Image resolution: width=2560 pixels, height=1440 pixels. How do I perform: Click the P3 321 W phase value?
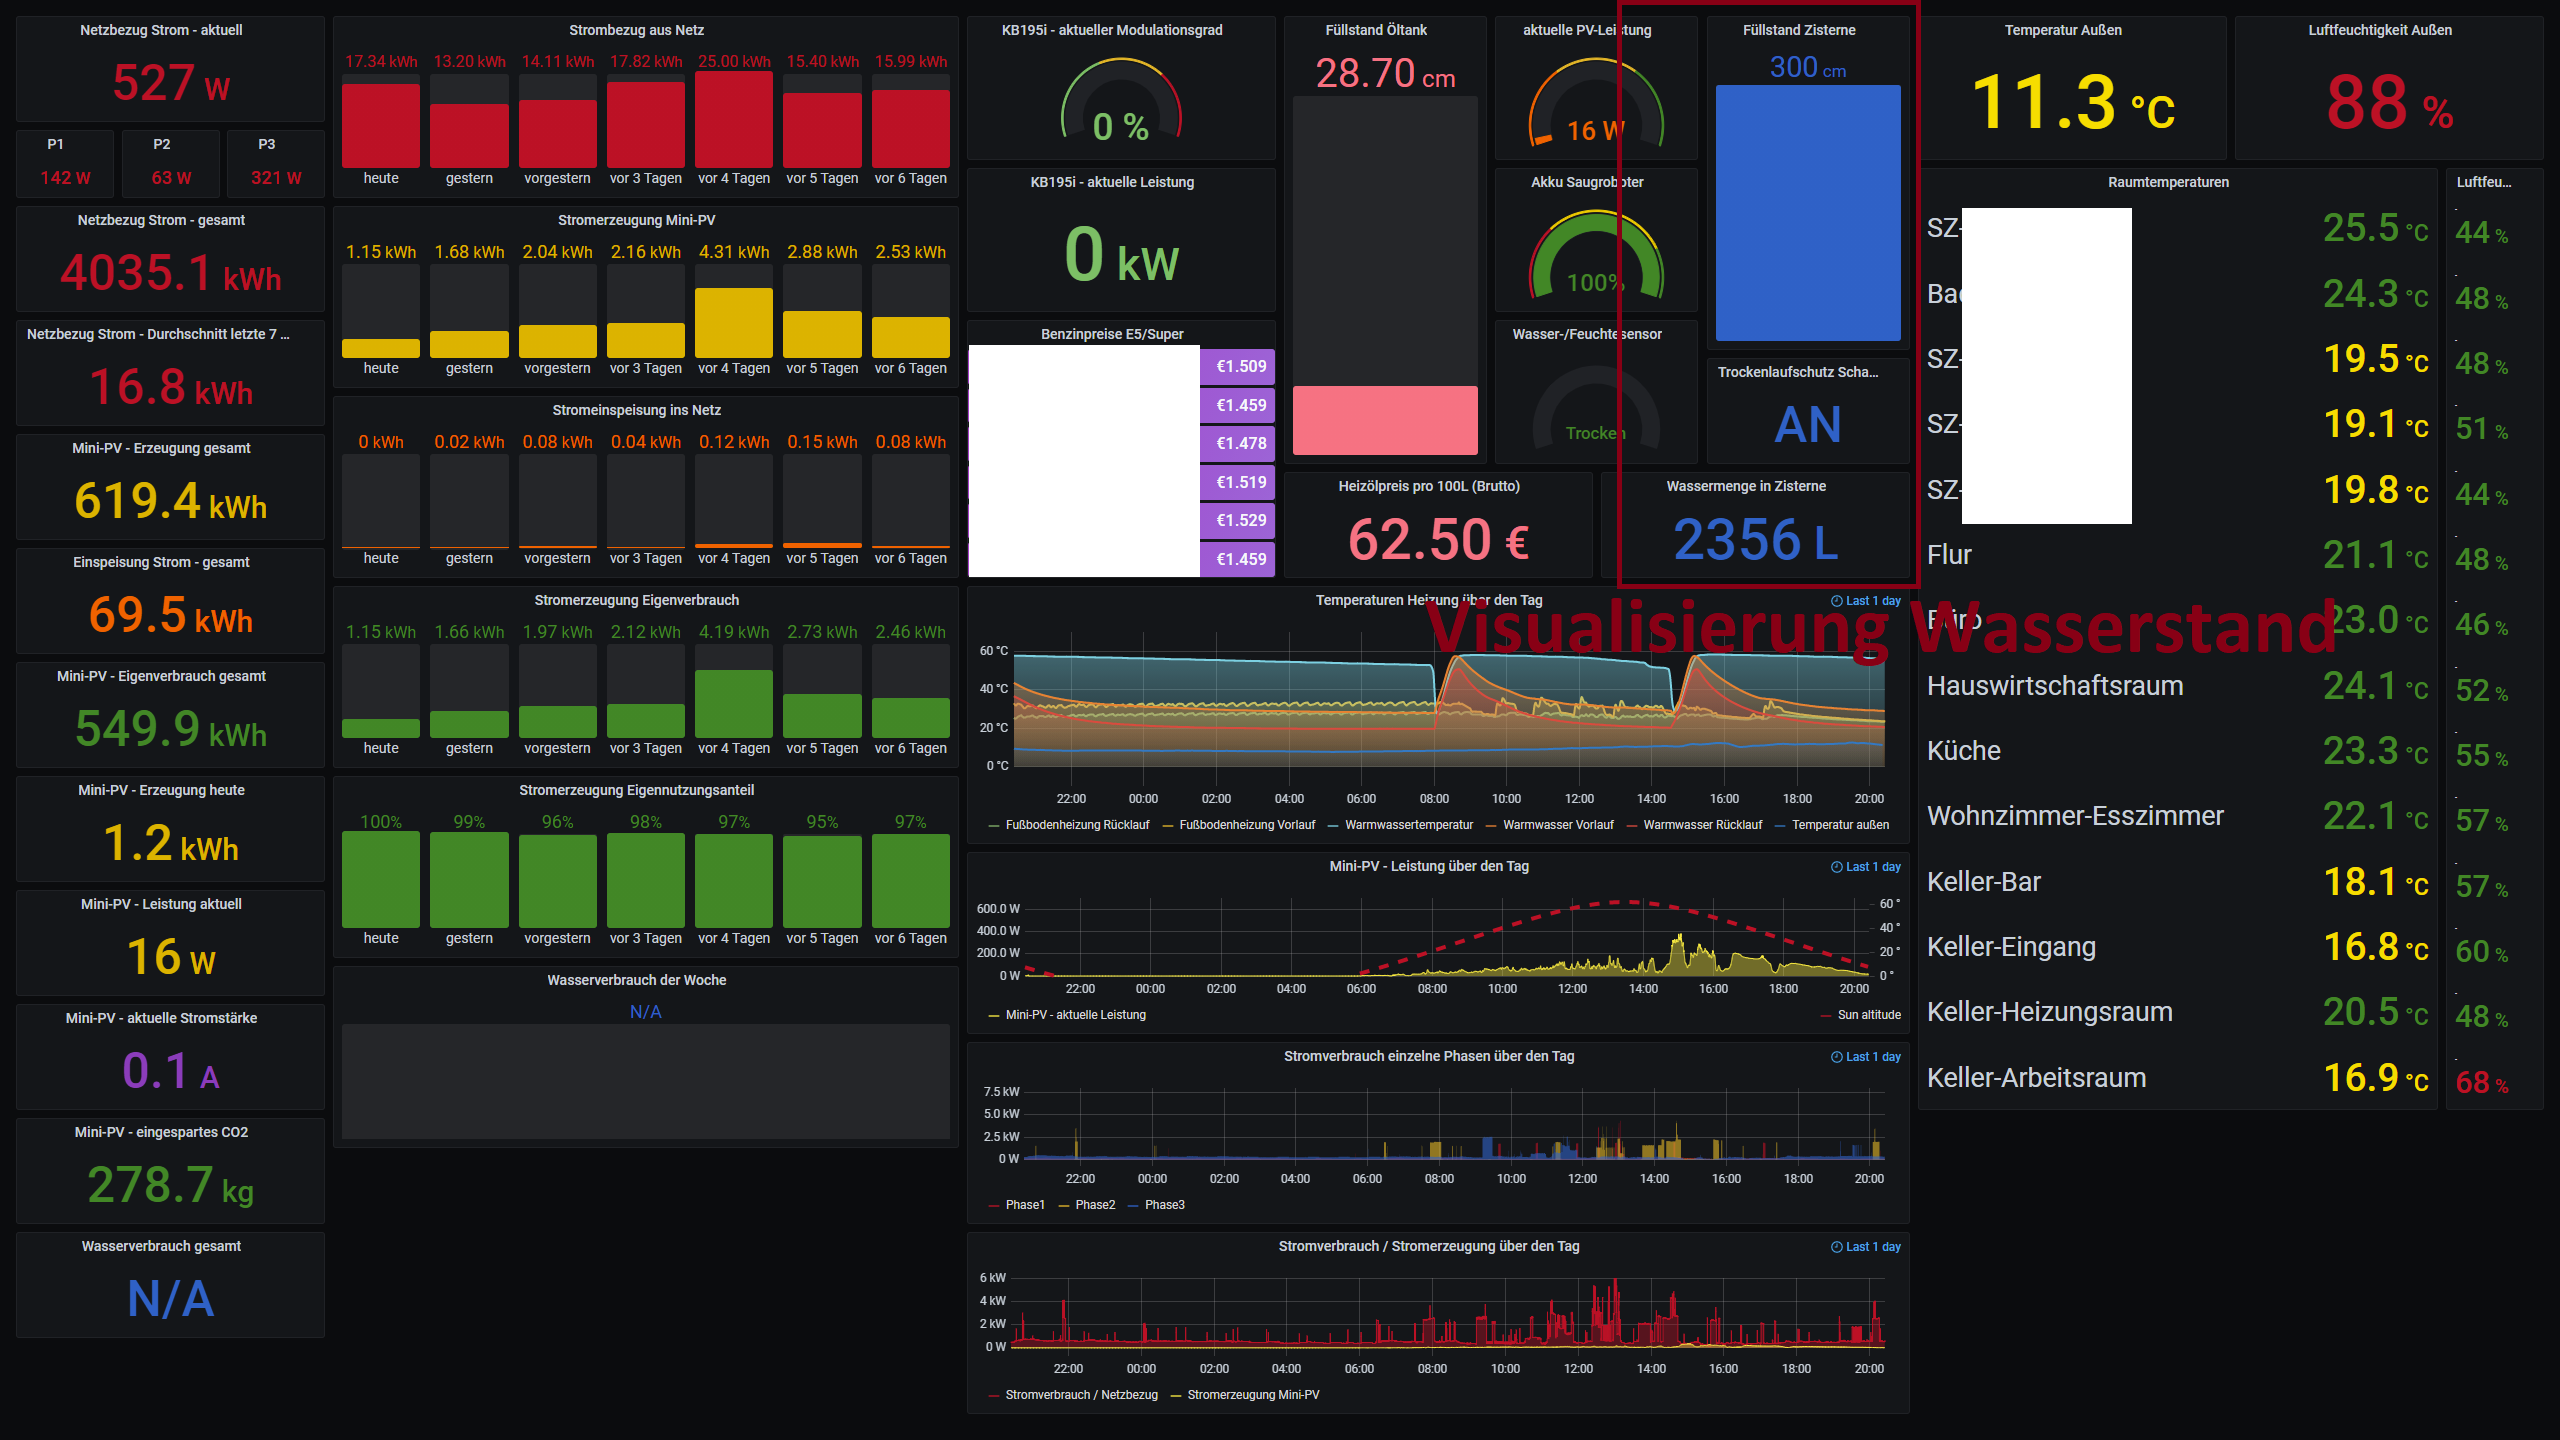(x=276, y=178)
